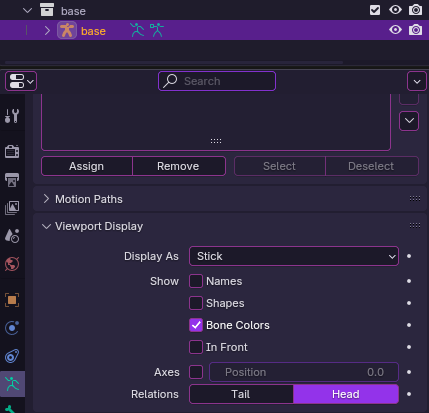Click the animate dot for In Front
The width and height of the screenshot is (429, 413).
pos(409,347)
